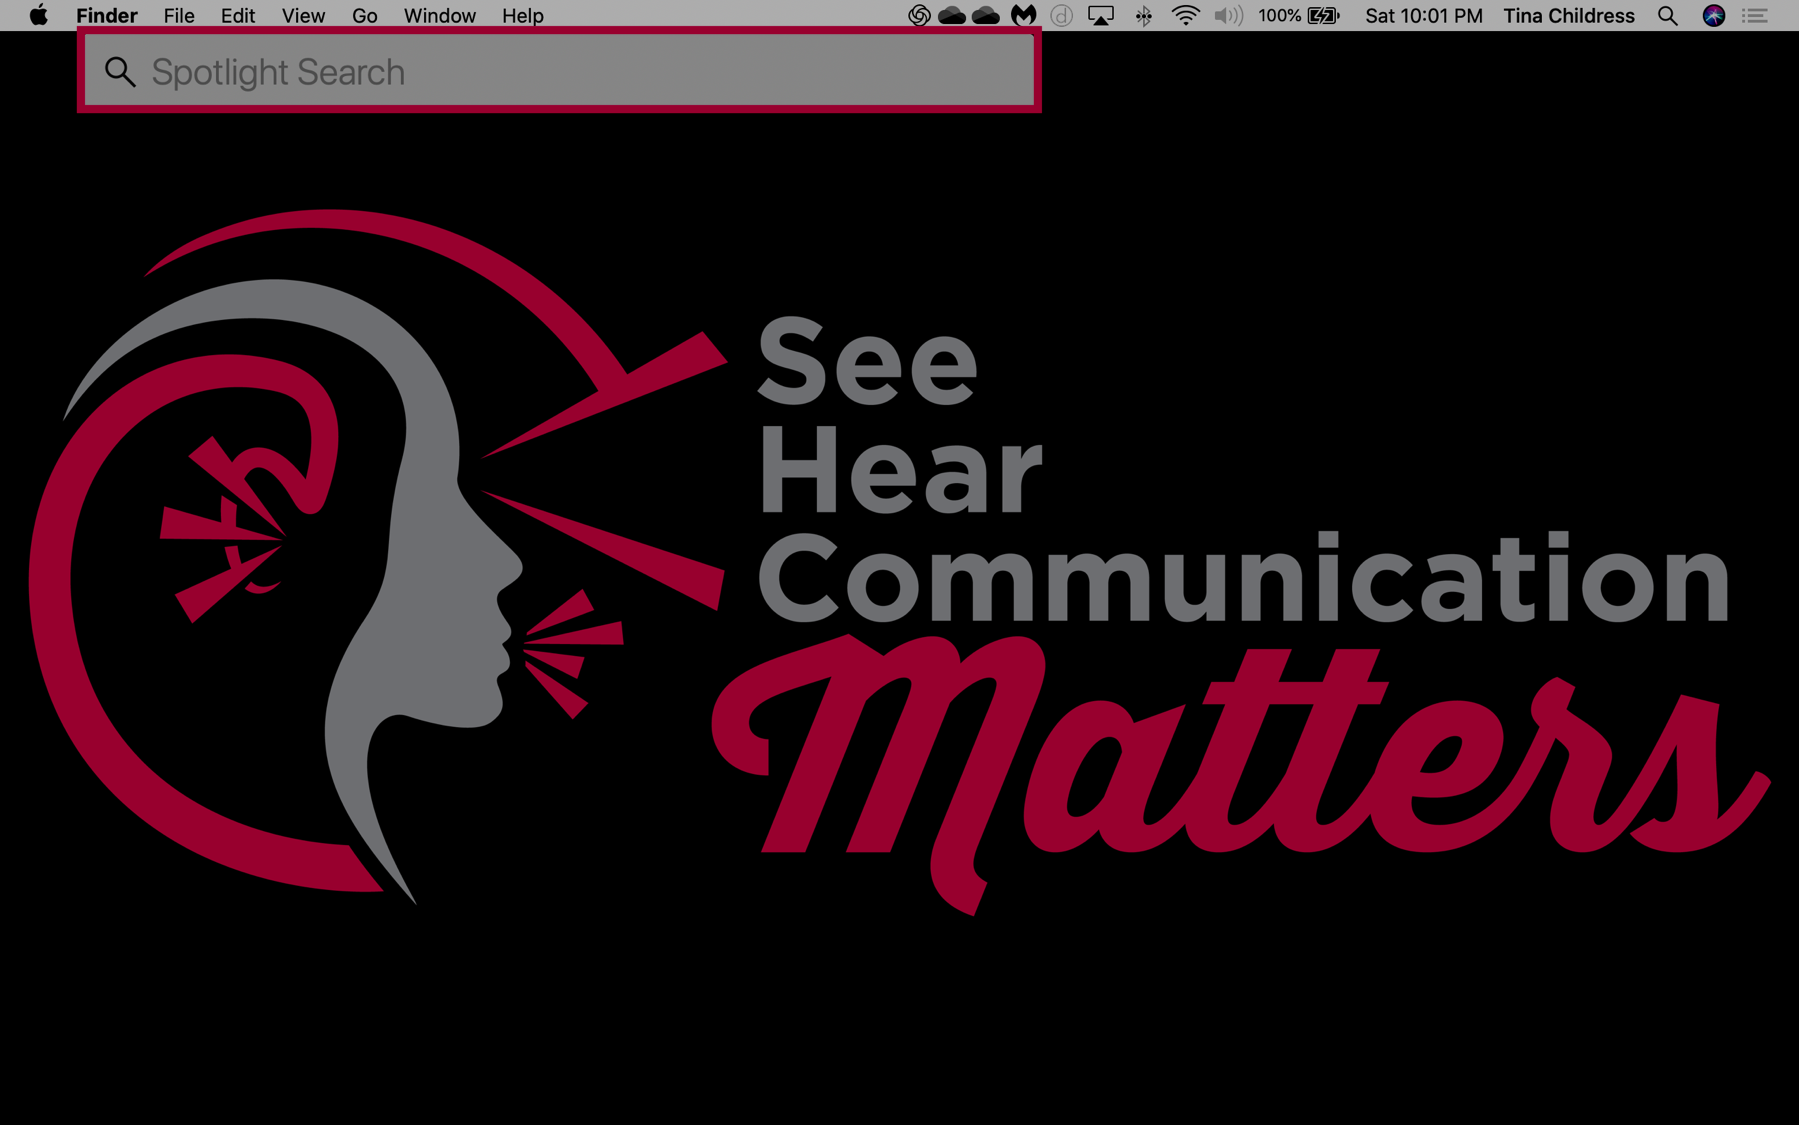Screen dimensions: 1799x1125
Task: Open the Bluetooth status menu
Action: point(1143,16)
